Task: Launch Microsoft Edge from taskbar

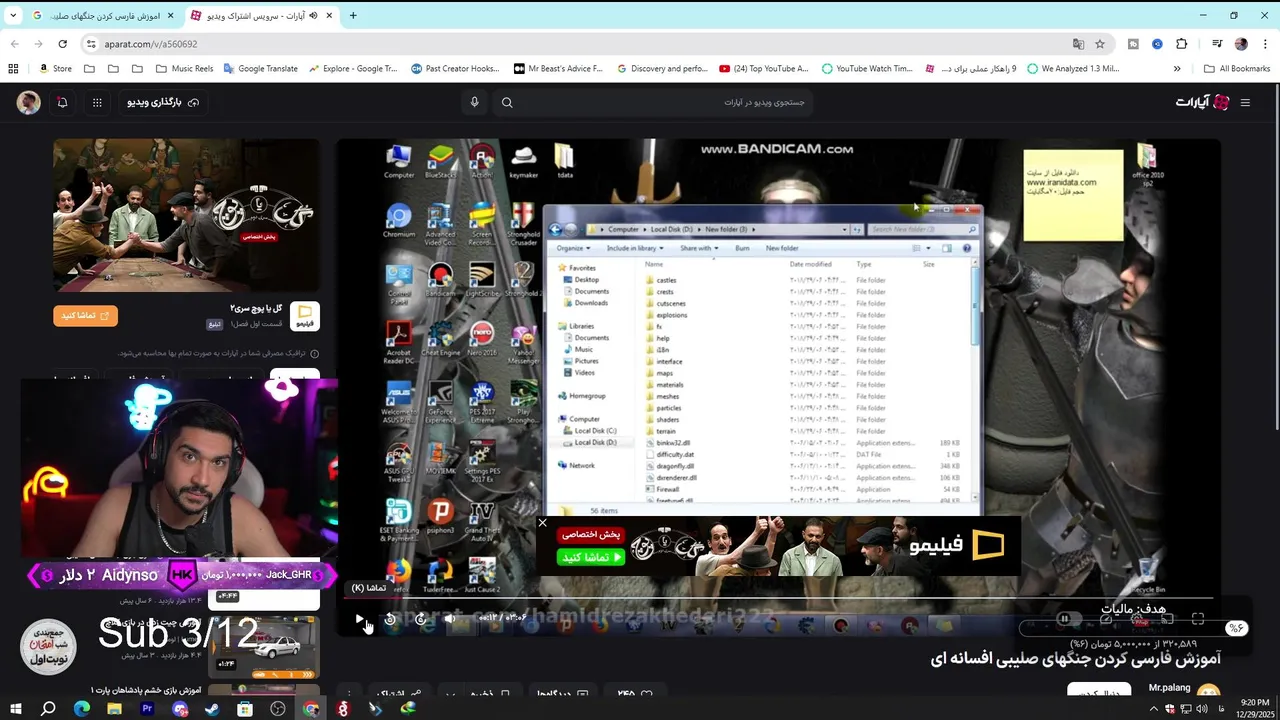Action: tap(82, 708)
